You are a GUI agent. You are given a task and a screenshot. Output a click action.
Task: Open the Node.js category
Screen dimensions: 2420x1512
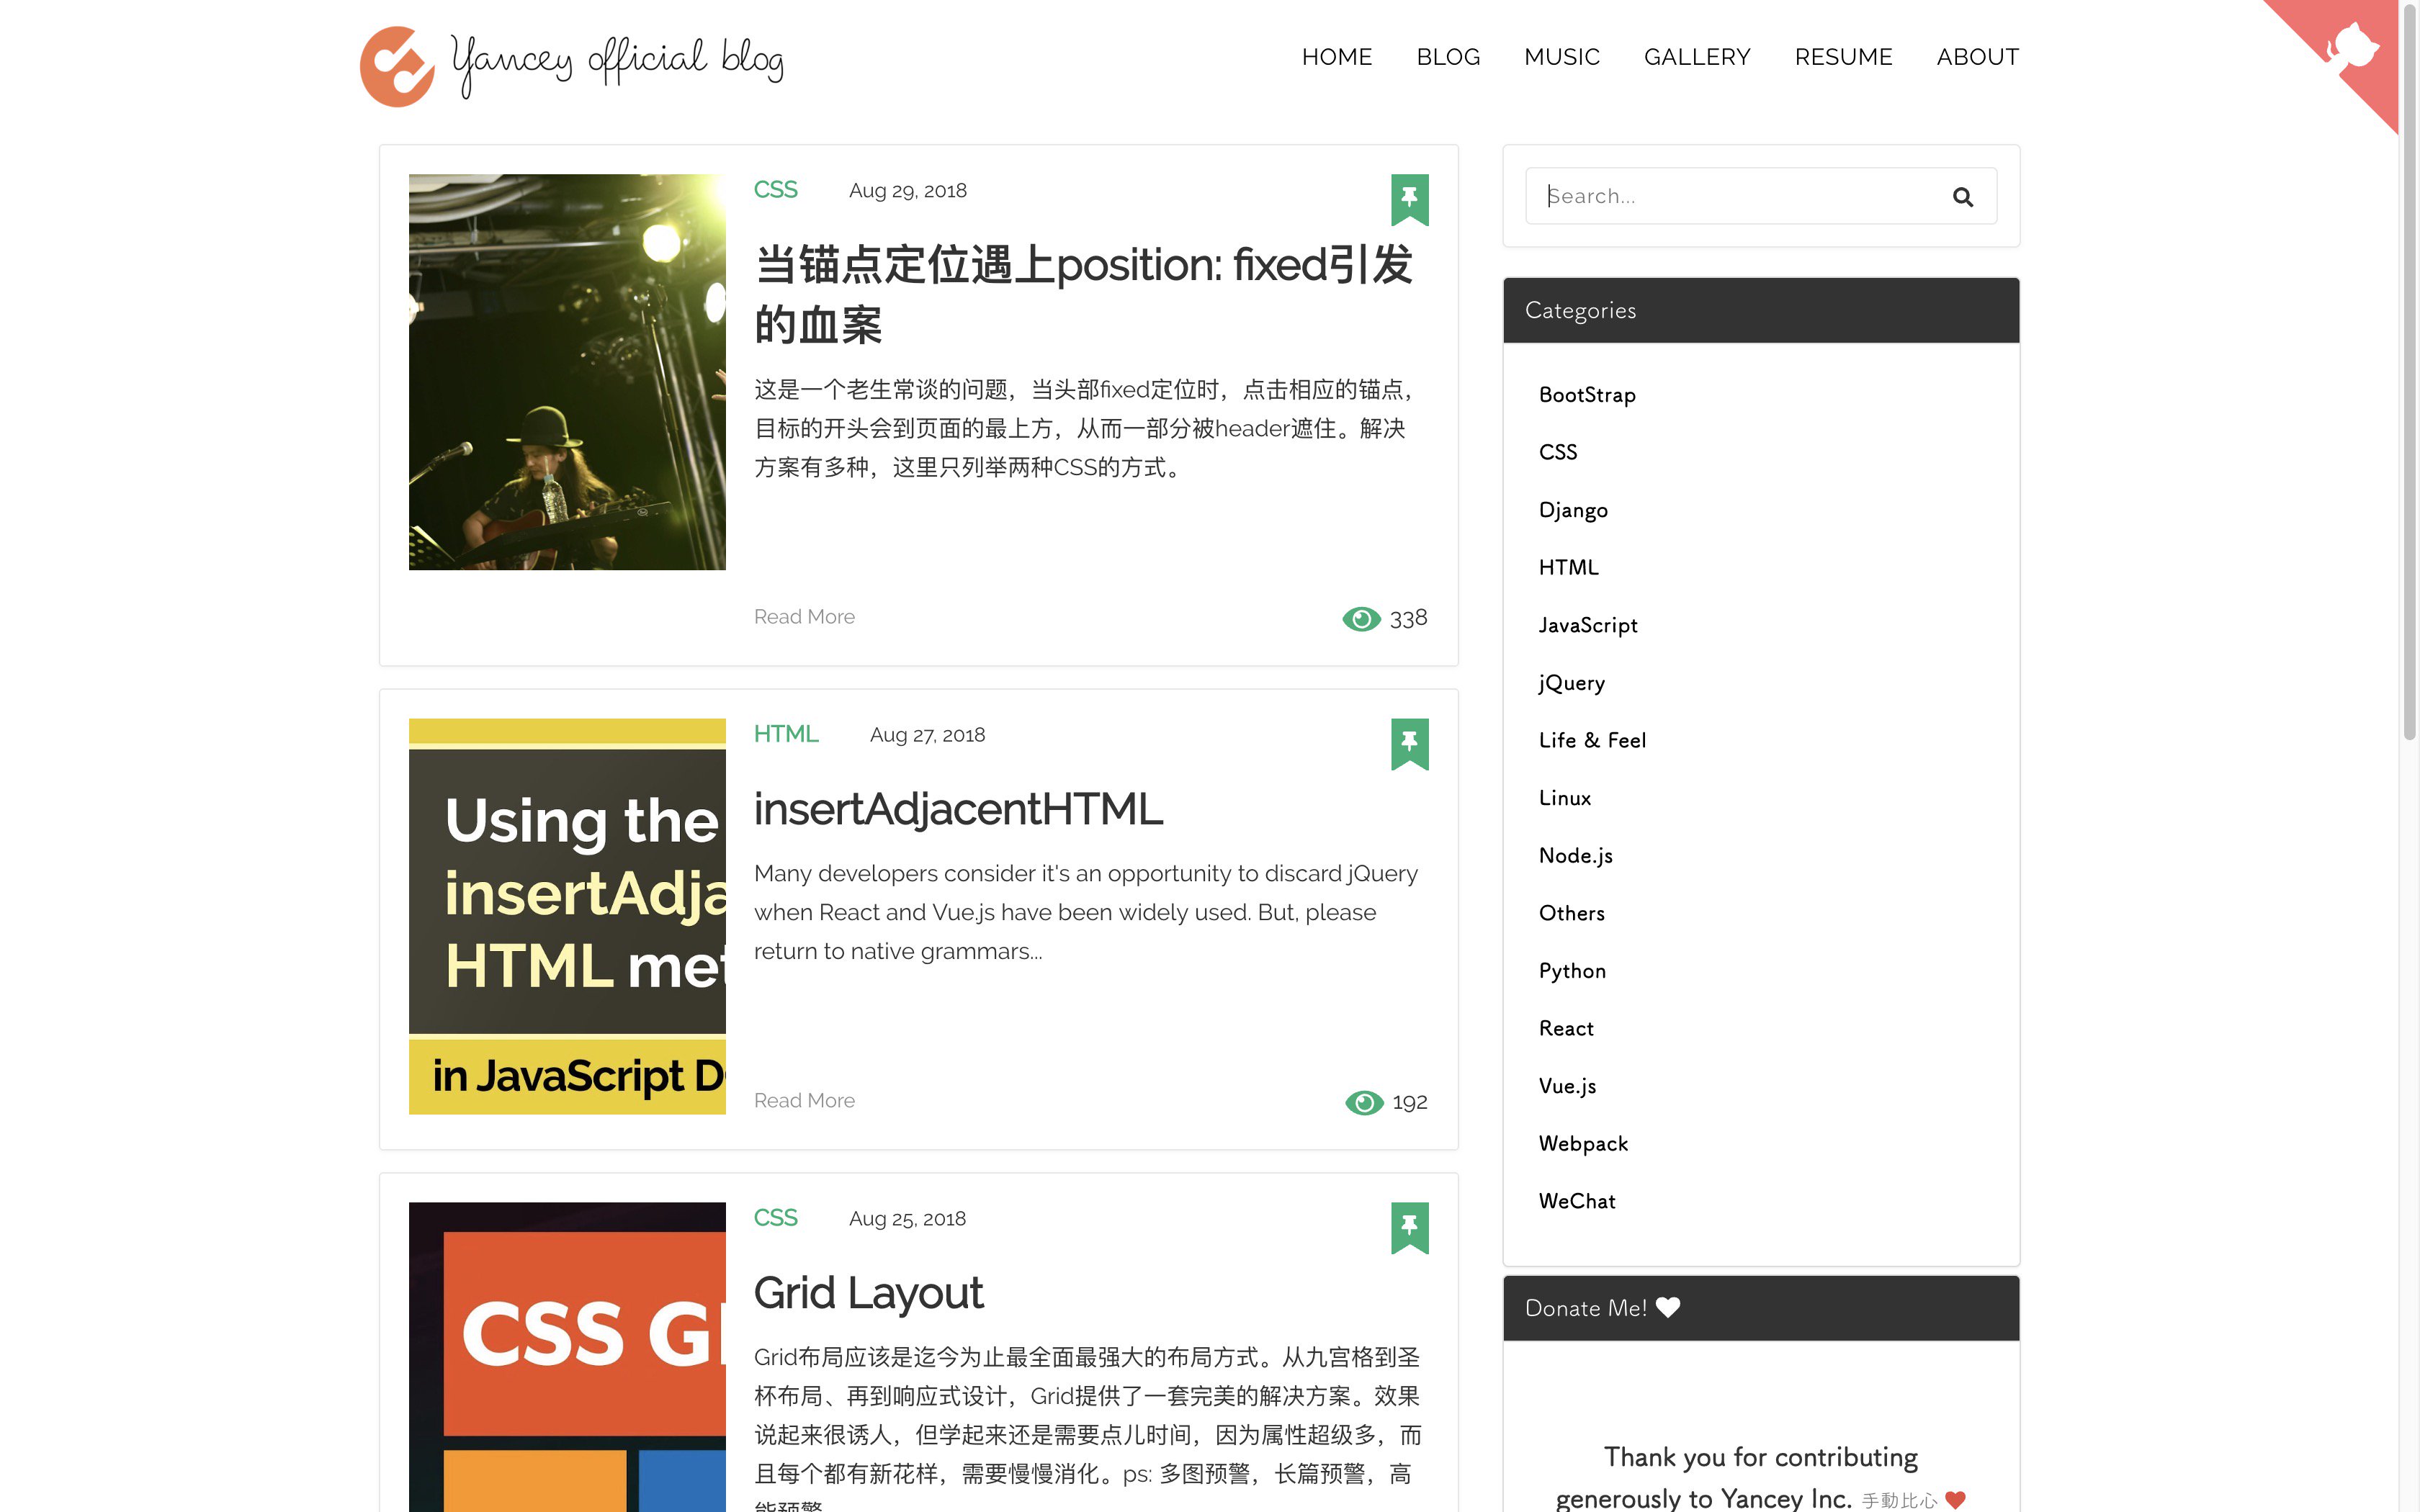coord(1575,856)
